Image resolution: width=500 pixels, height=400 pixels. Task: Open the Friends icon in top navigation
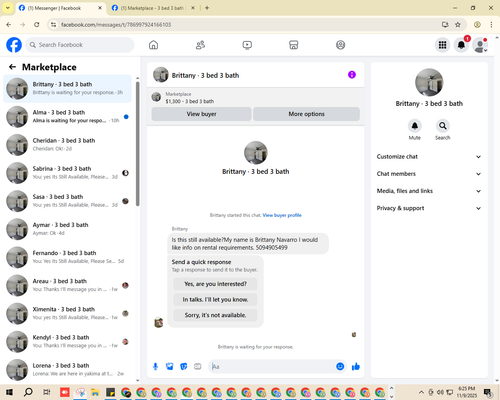(200, 45)
